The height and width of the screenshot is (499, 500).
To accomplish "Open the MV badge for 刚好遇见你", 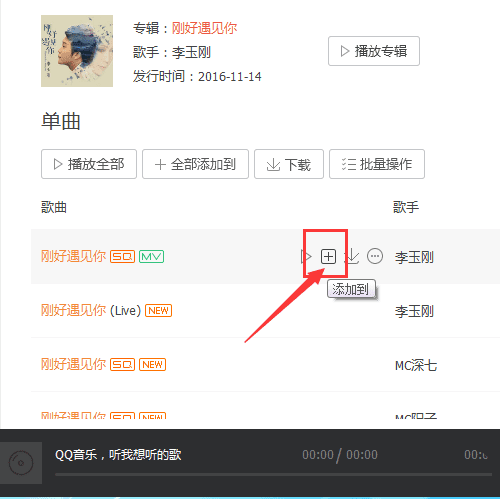I will tap(151, 256).
